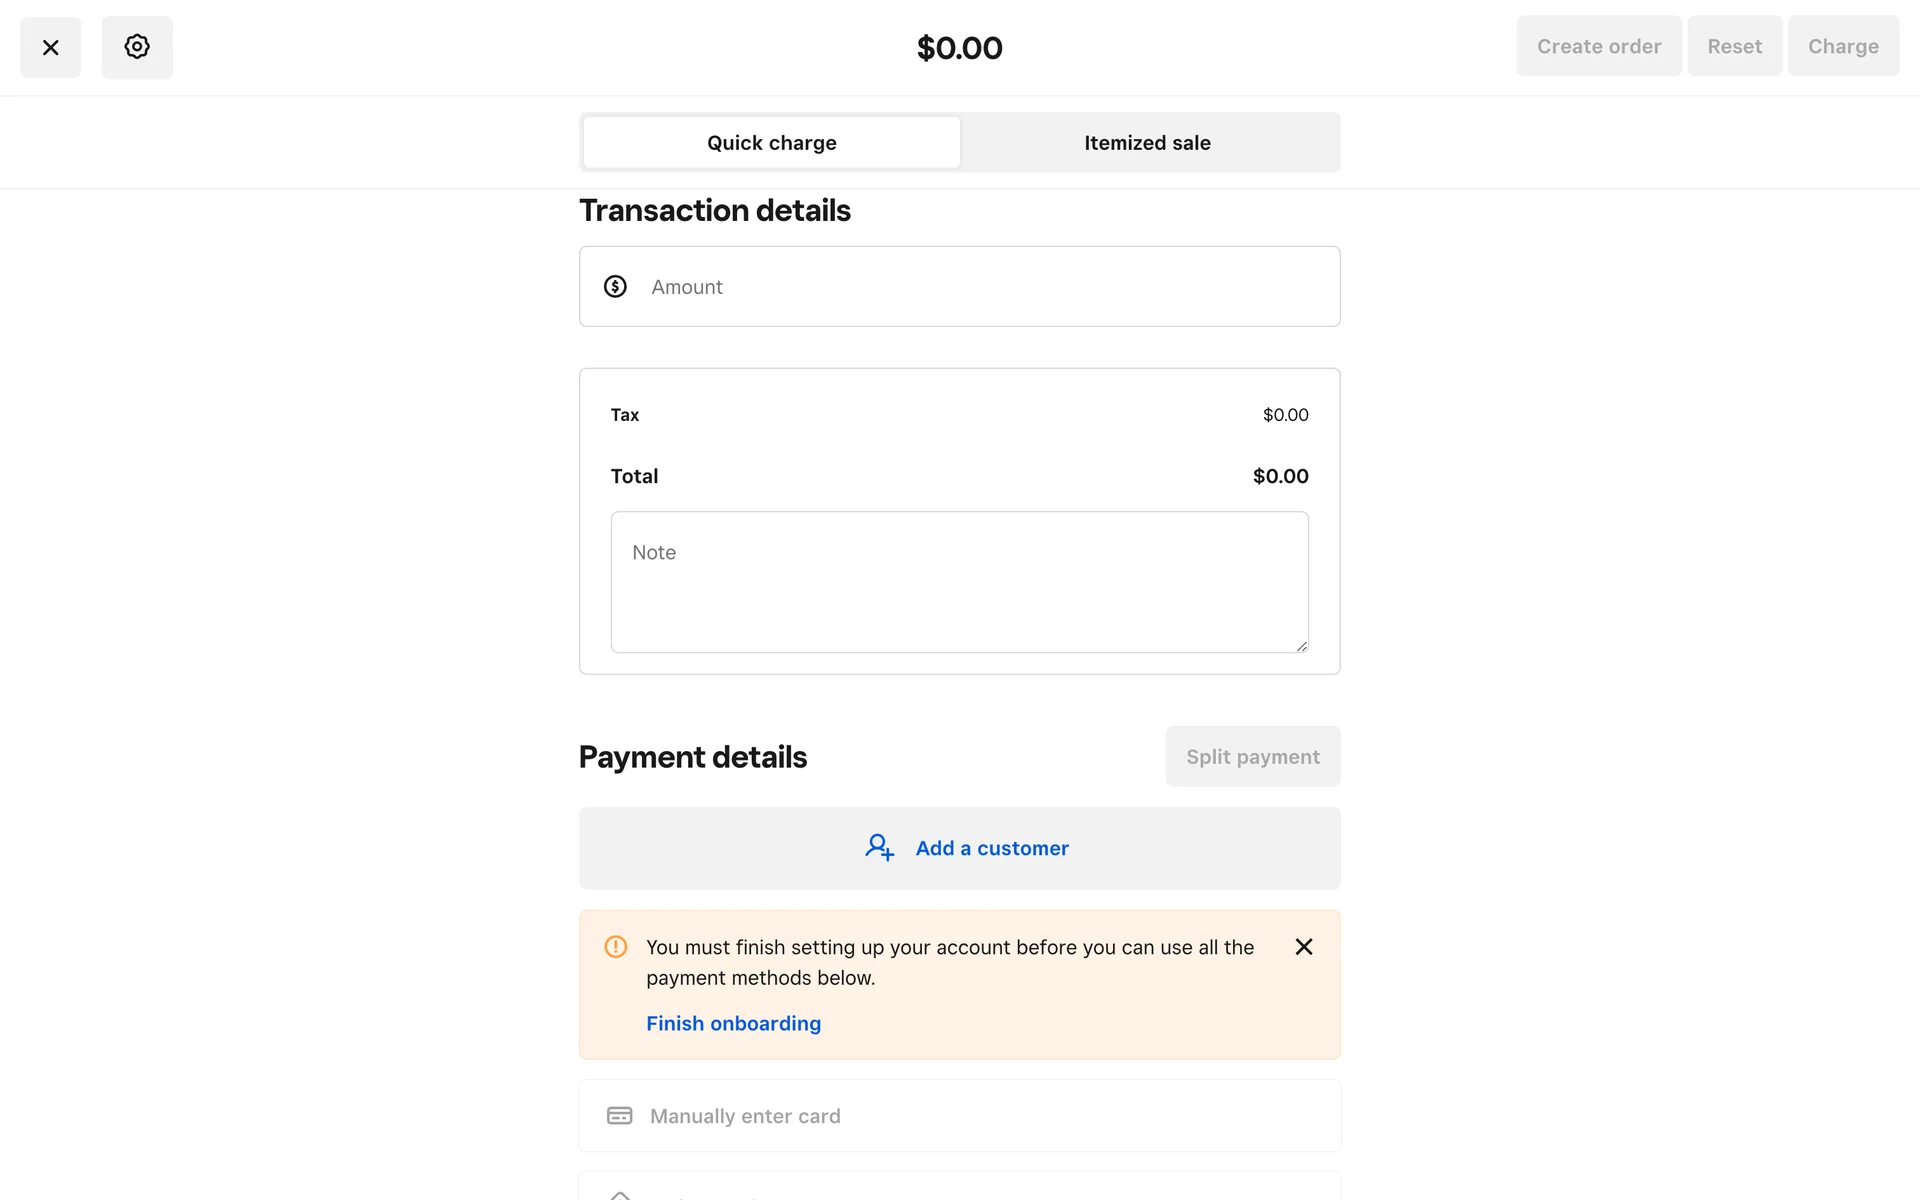
Task: Click the credit card icon
Action: 620,1116
